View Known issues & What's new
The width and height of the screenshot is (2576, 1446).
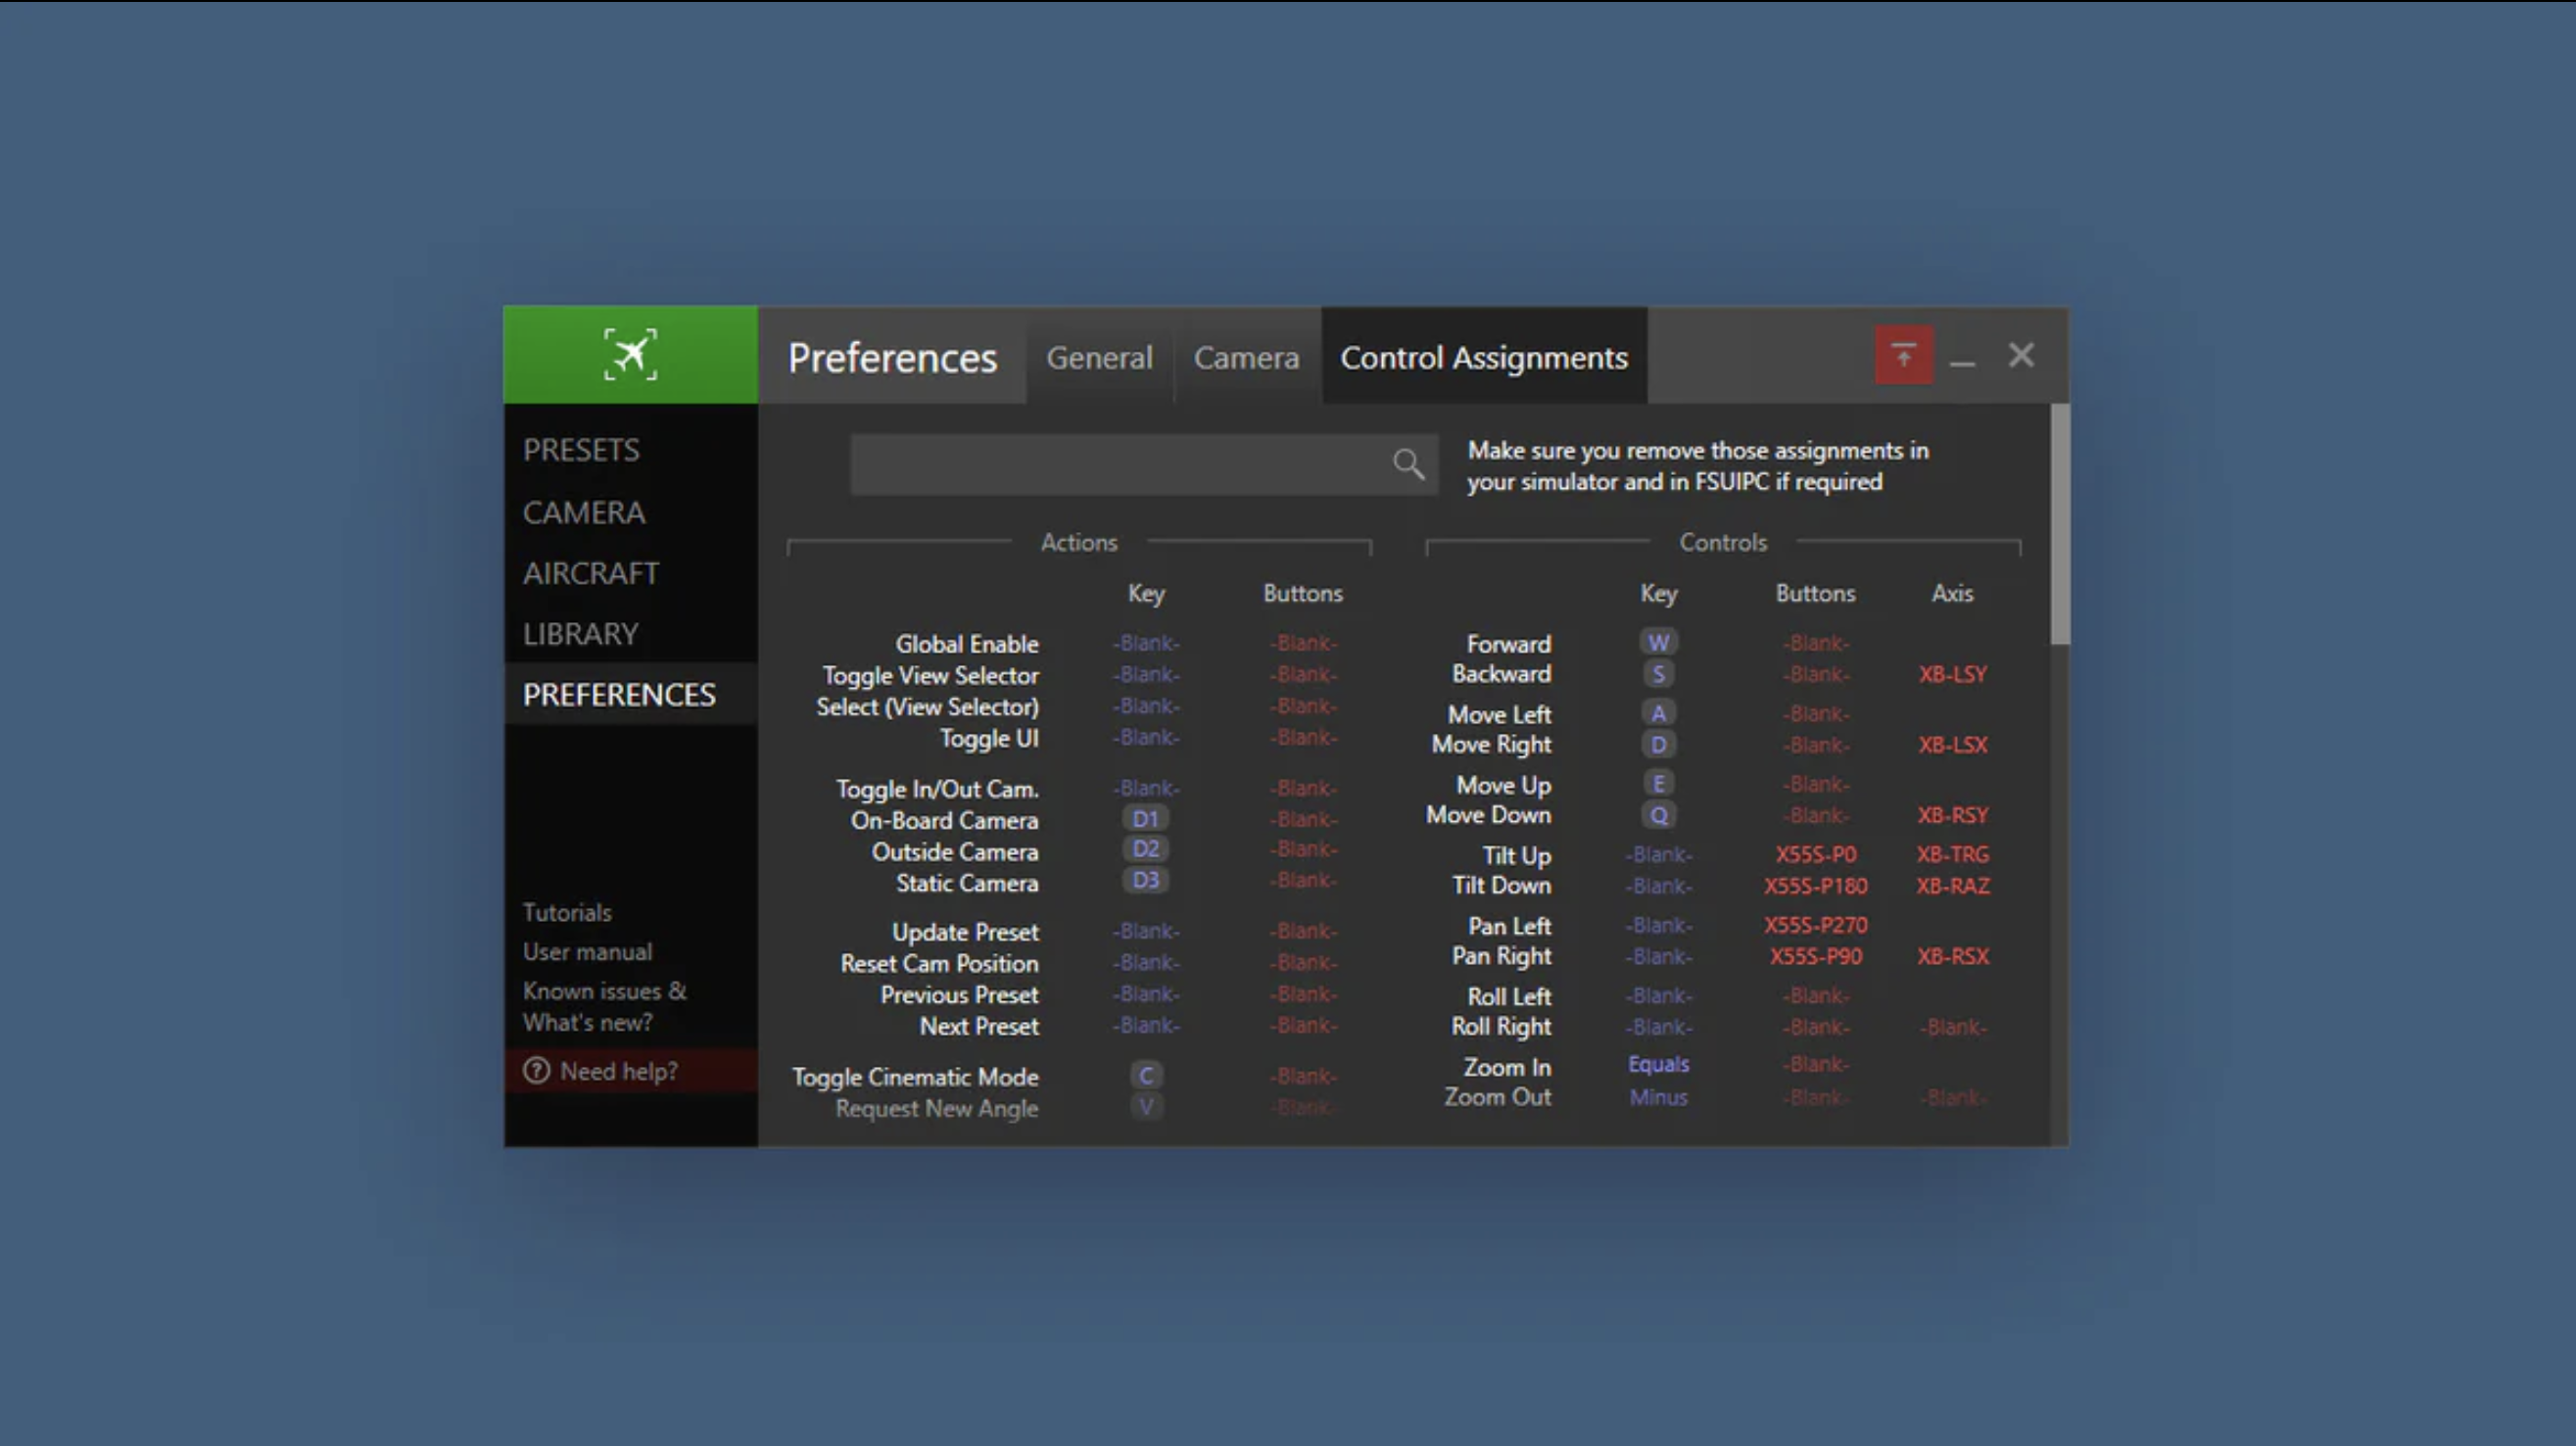coord(604,1005)
